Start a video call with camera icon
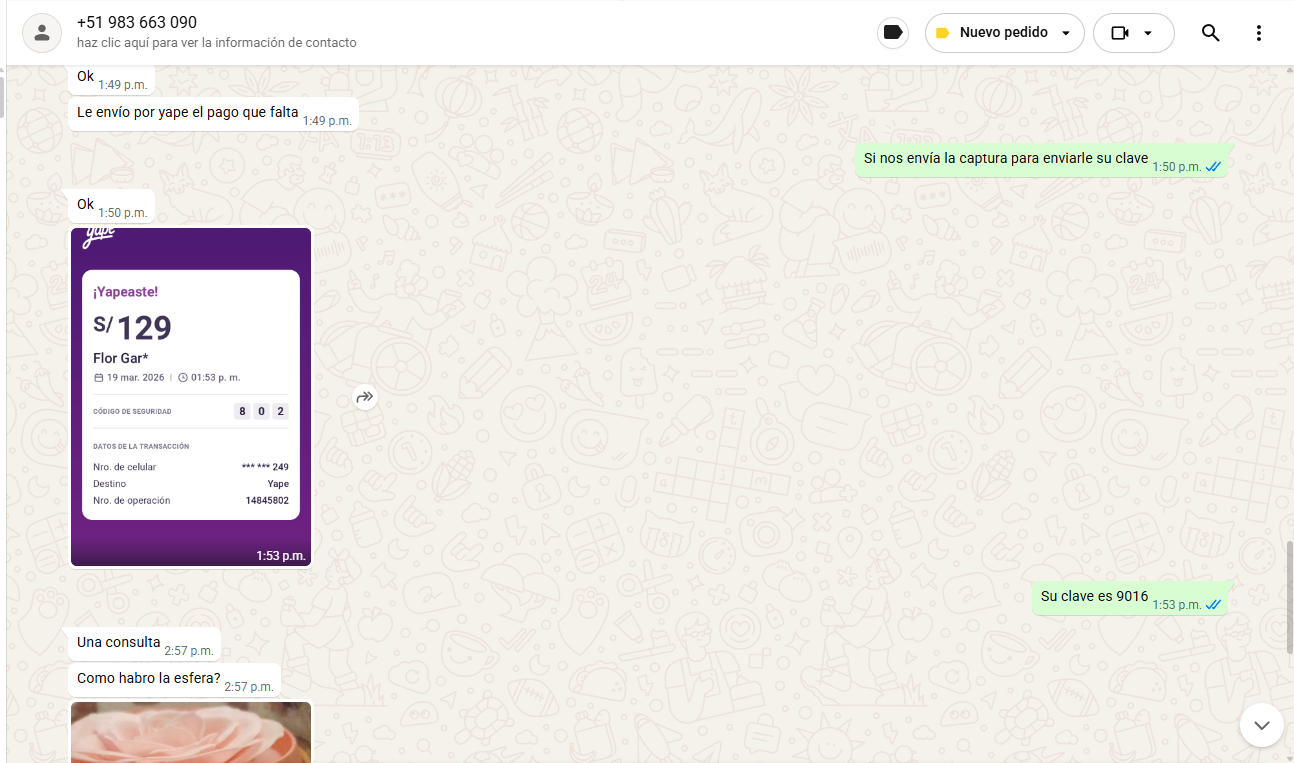 (x=1119, y=33)
